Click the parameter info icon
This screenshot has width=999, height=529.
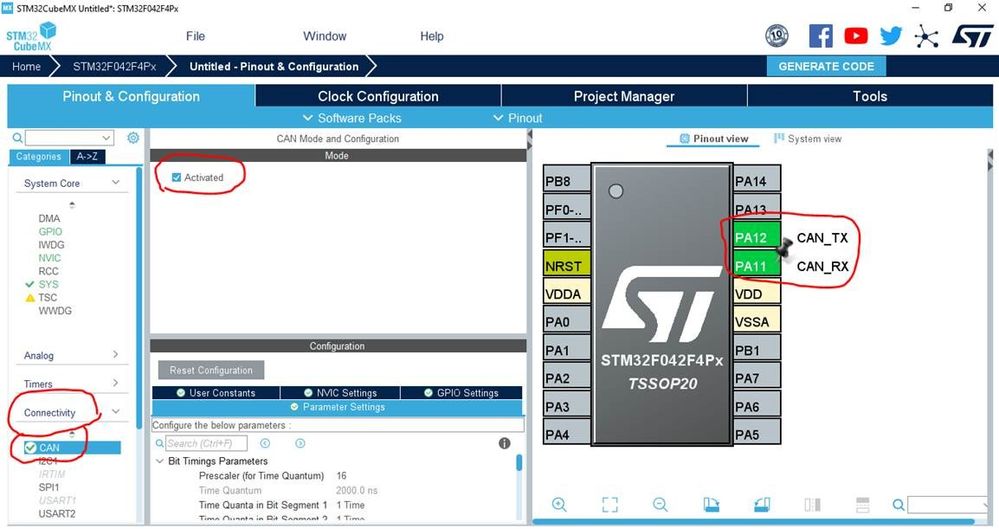coord(505,443)
